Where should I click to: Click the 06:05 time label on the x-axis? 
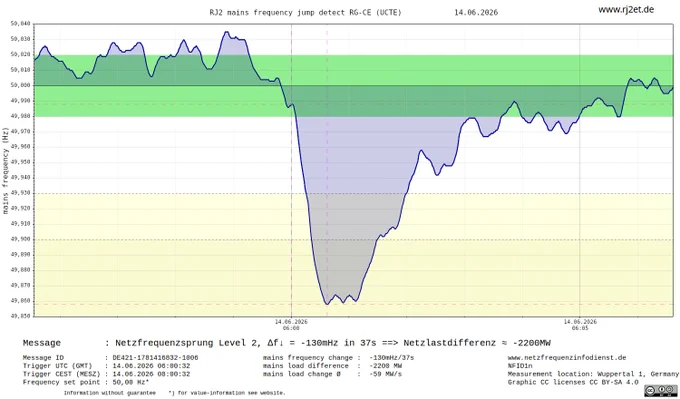tap(580, 328)
